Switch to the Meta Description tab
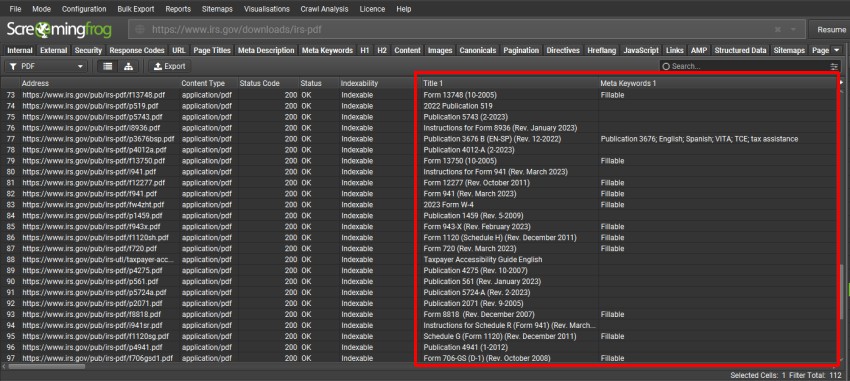This screenshot has height=381, width=850. pos(266,50)
